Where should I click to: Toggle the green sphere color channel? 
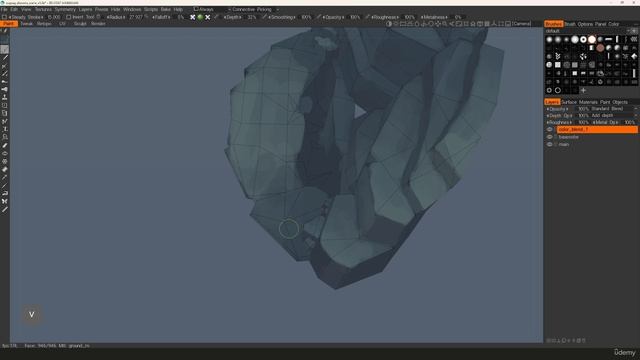coord(200,17)
